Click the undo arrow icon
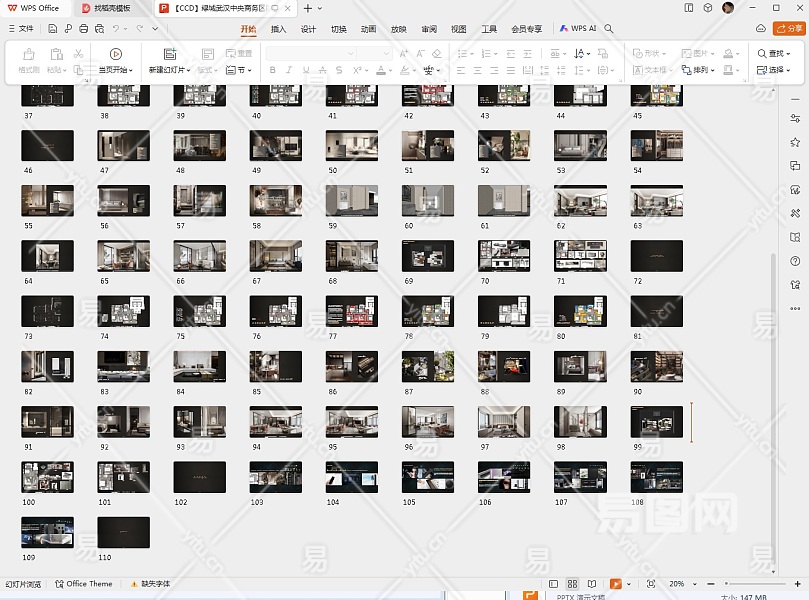 (x=115, y=29)
